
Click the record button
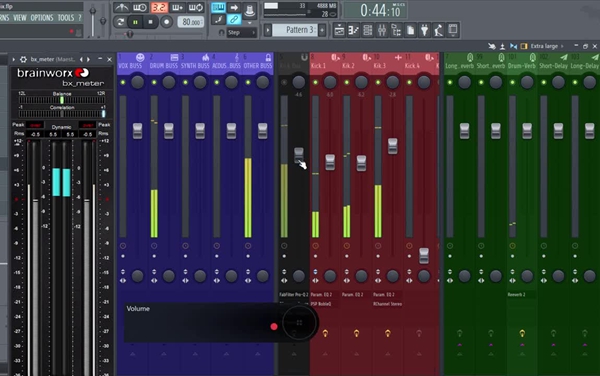(166, 22)
